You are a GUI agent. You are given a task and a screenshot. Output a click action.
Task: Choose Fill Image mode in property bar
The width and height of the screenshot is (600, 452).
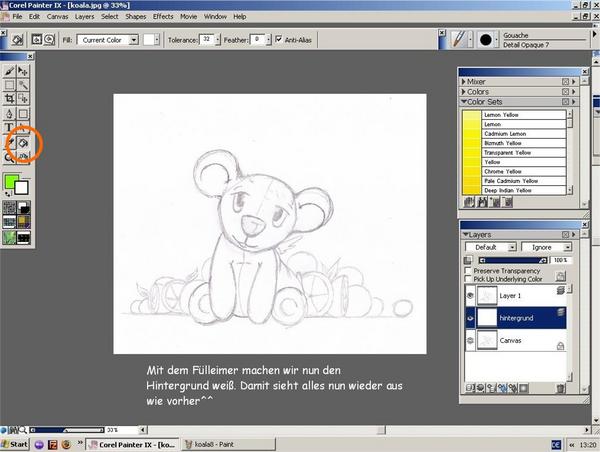point(37,39)
